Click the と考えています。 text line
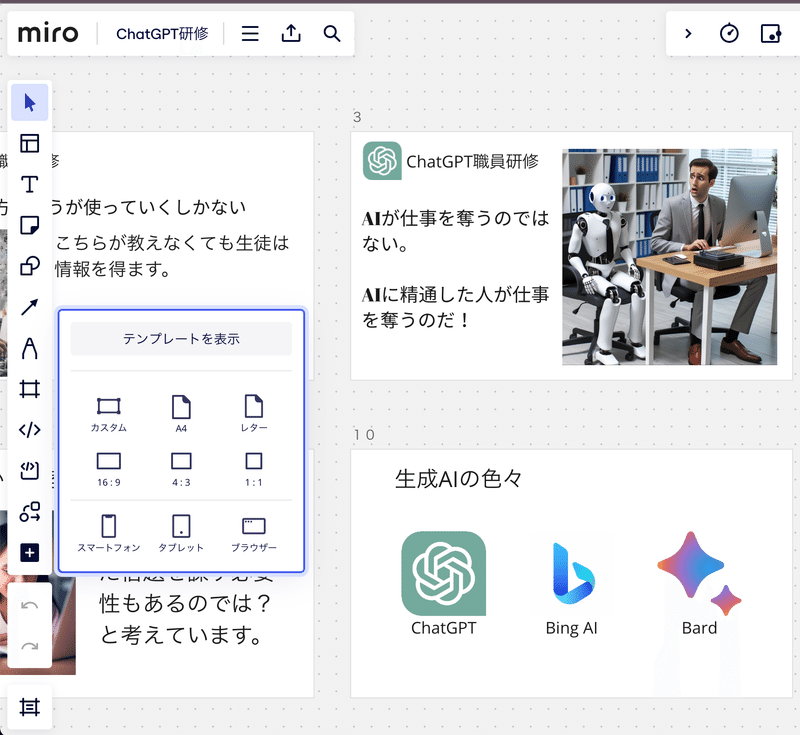The width and height of the screenshot is (800, 735). (x=182, y=636)
